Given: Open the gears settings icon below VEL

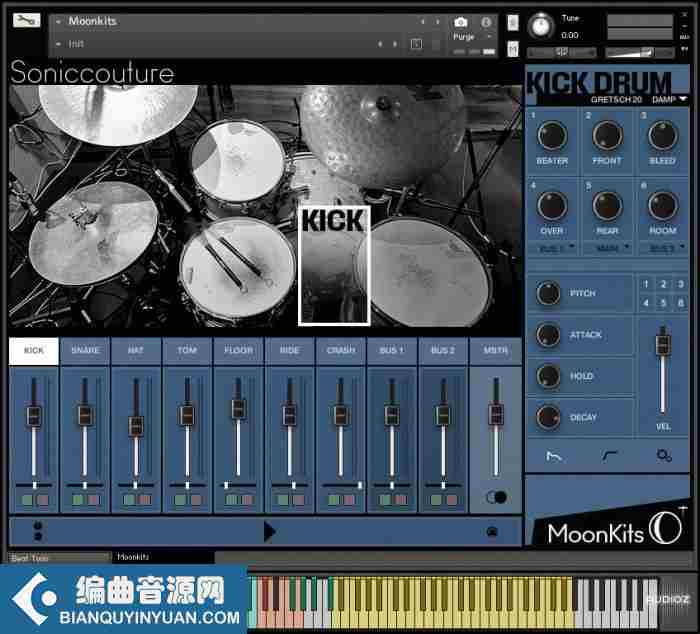Looking at the screenshot, I should click(x=664, y=455).
